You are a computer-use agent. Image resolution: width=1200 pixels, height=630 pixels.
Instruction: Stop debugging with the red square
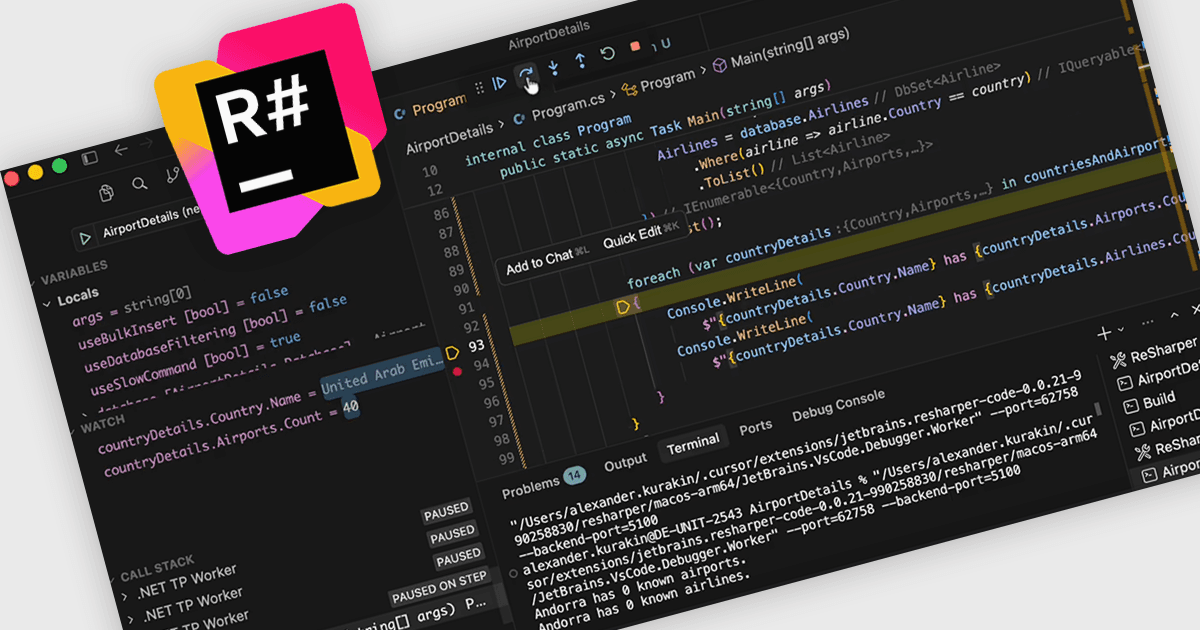635,47
